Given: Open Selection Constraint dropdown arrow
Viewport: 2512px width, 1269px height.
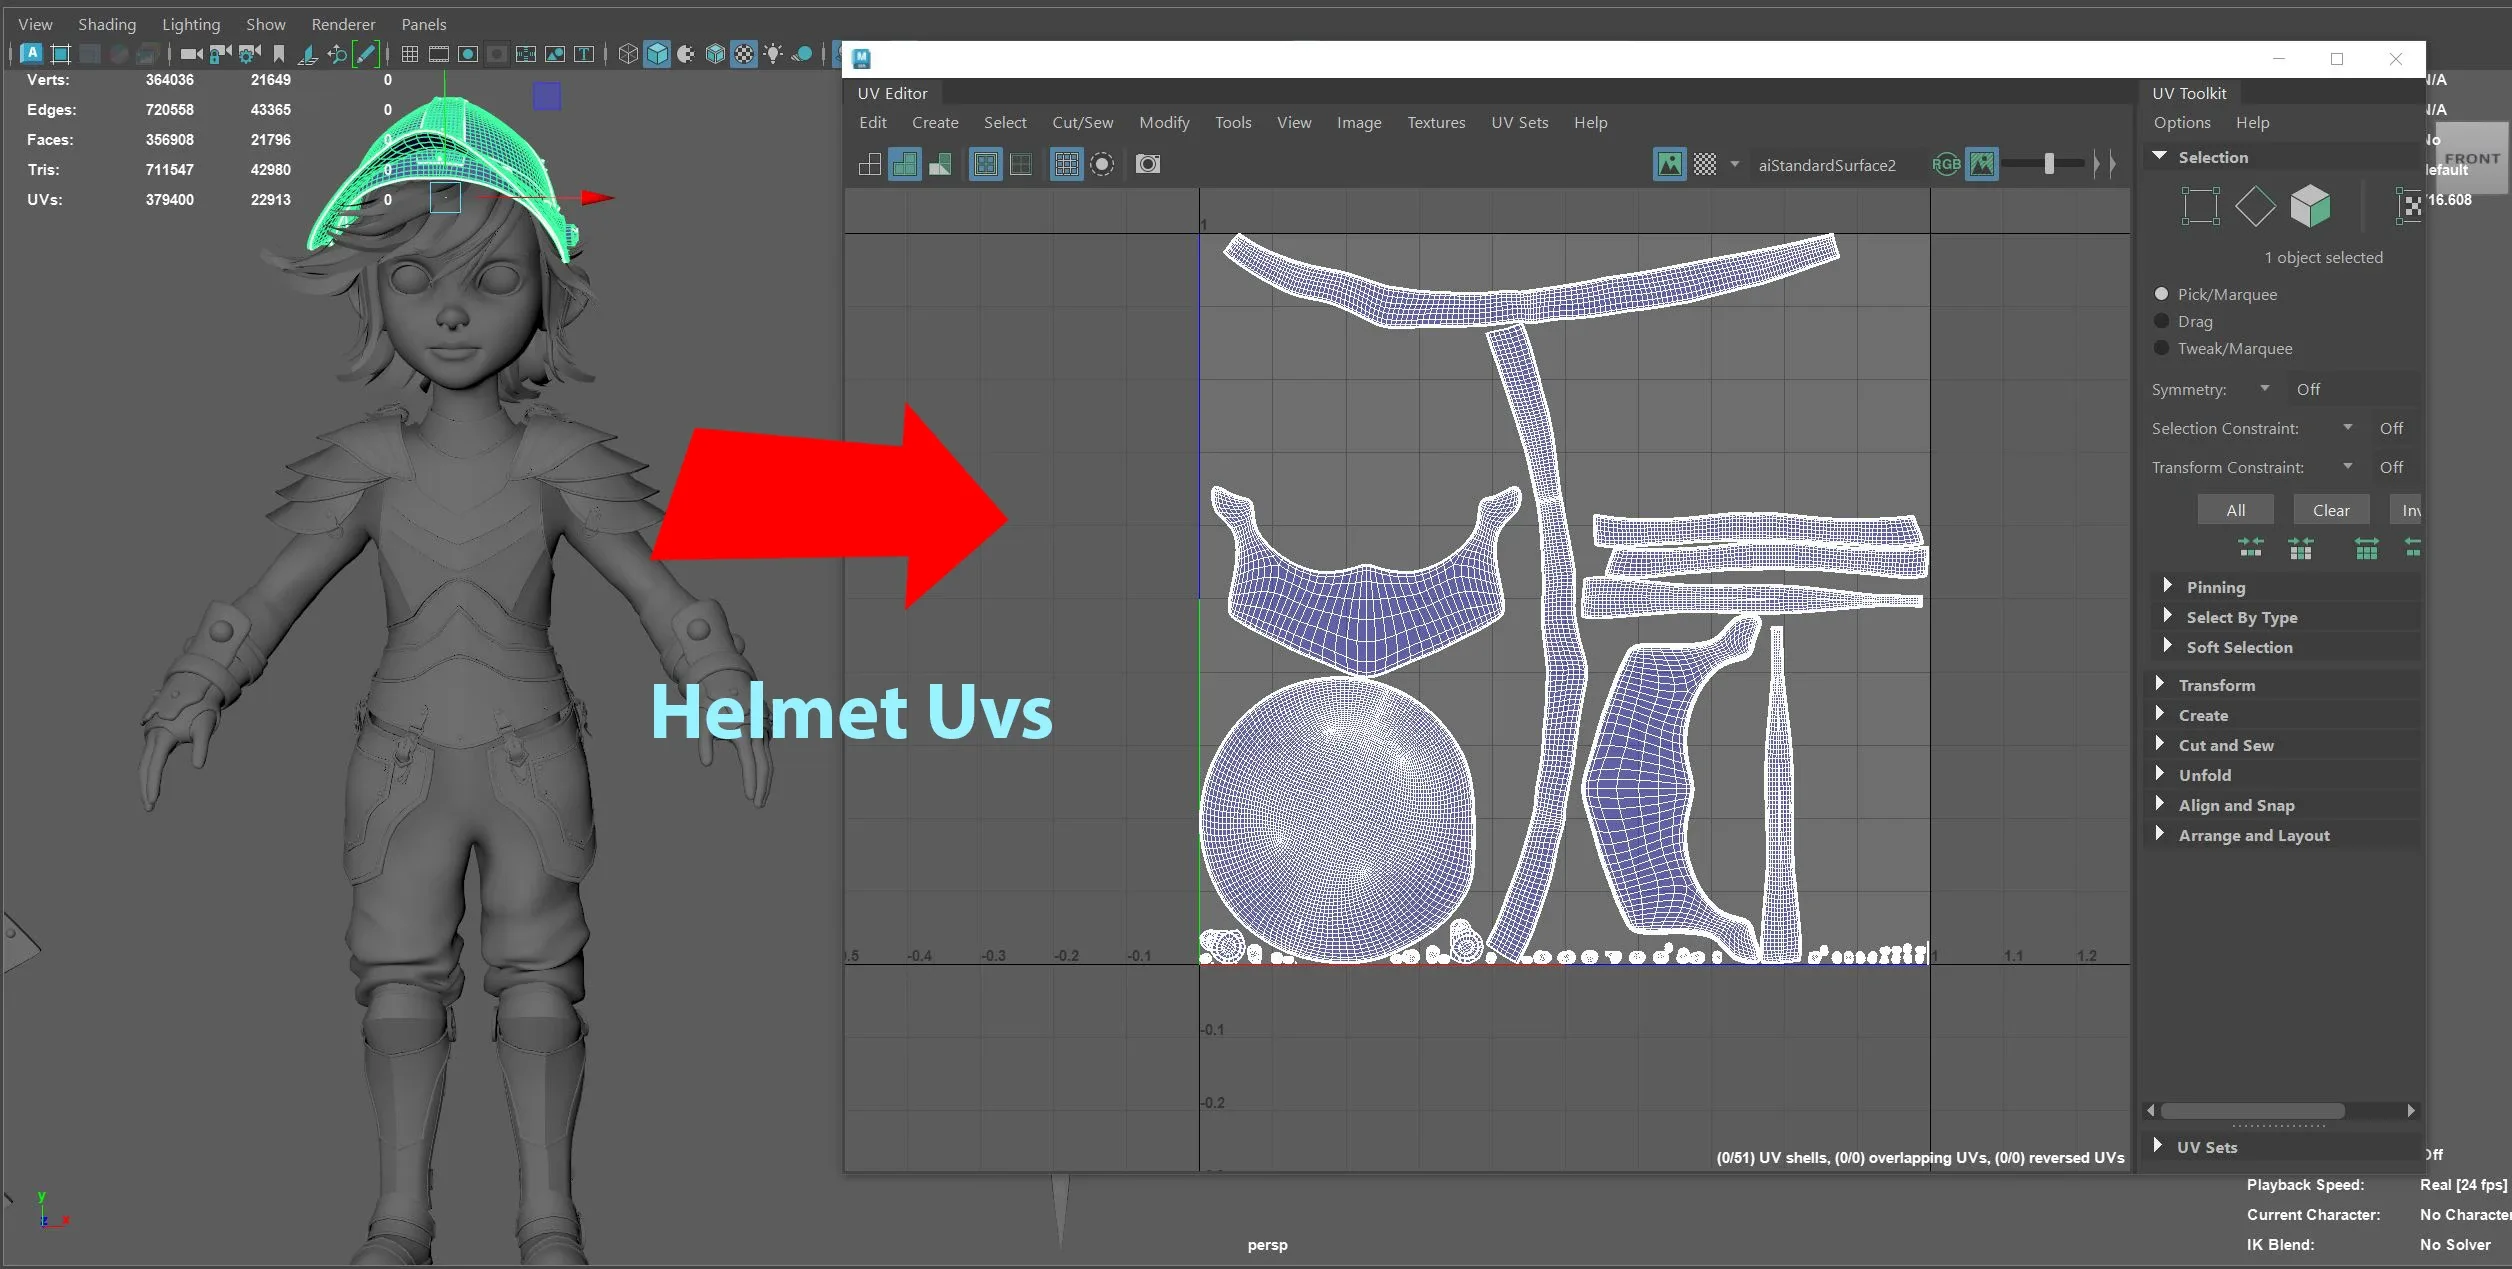Looking at the screenshot, I should (2348, 427).
